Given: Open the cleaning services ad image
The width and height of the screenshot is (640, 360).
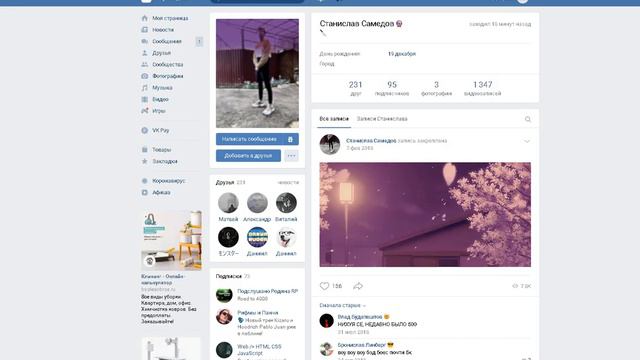Looking at the screenshot, I should click(171, 240).
